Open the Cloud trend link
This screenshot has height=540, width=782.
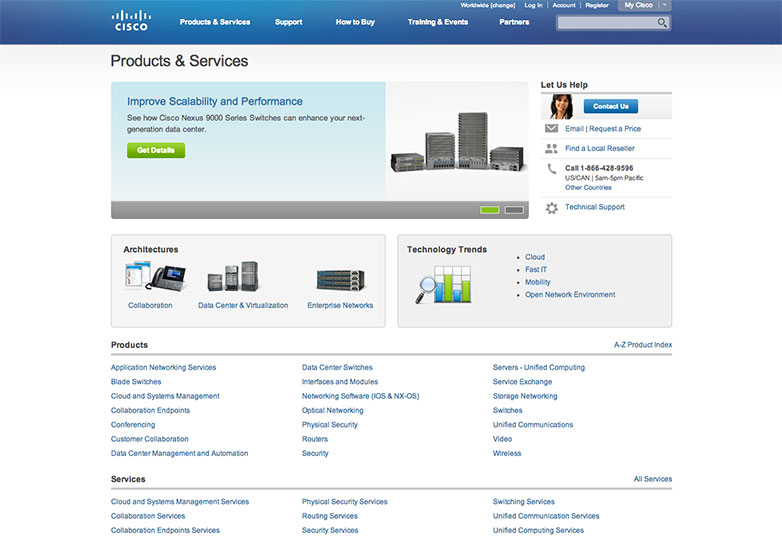pos(535,257)
